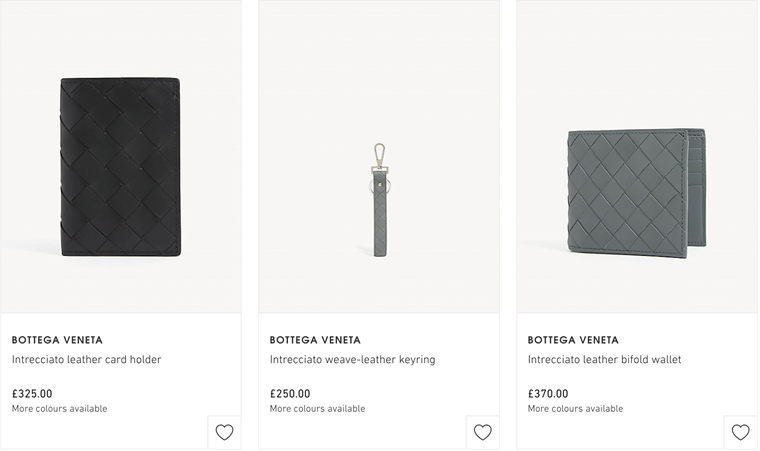
Task: Open the Intrecciato leather card holder title
Action: coord(86,359)
